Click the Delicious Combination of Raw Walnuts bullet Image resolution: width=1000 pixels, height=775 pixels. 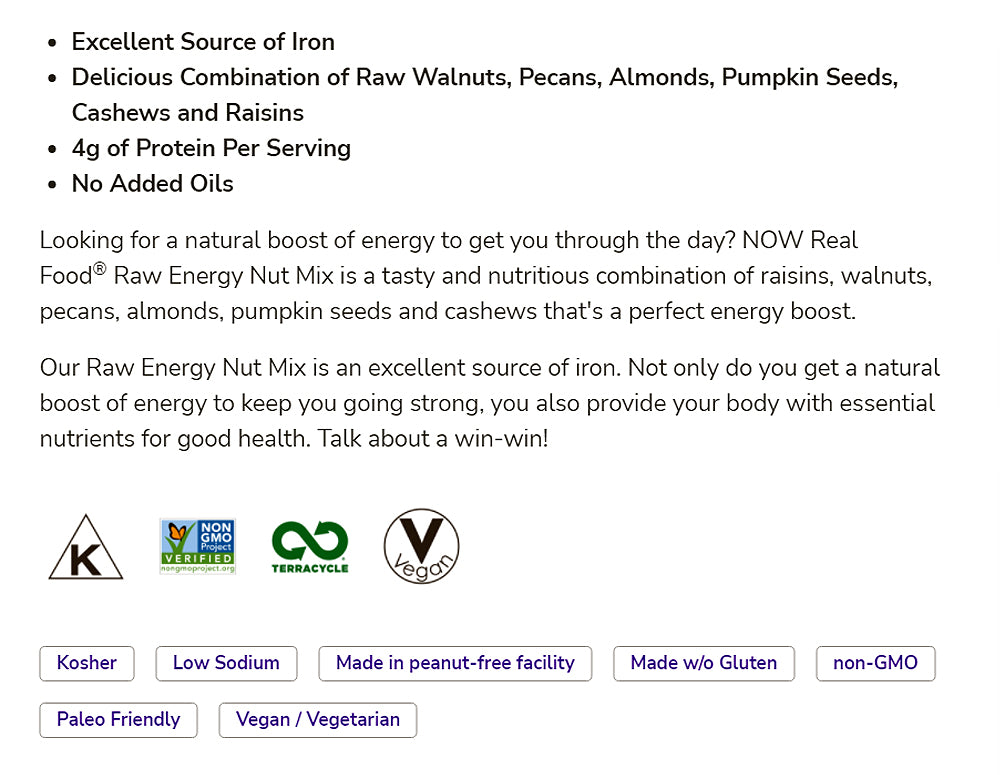pos(484,78)
